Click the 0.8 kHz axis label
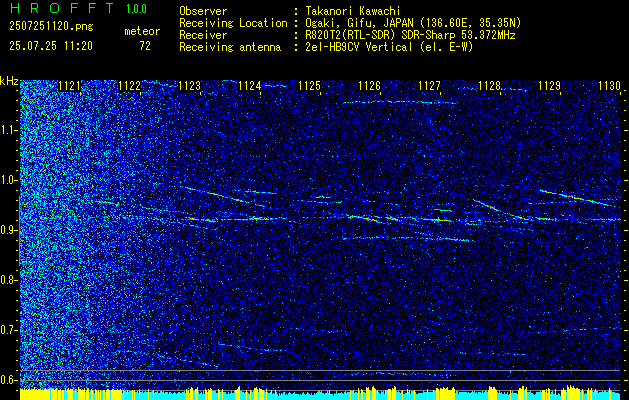Viewport: 629px width, 400px height. 8,280
